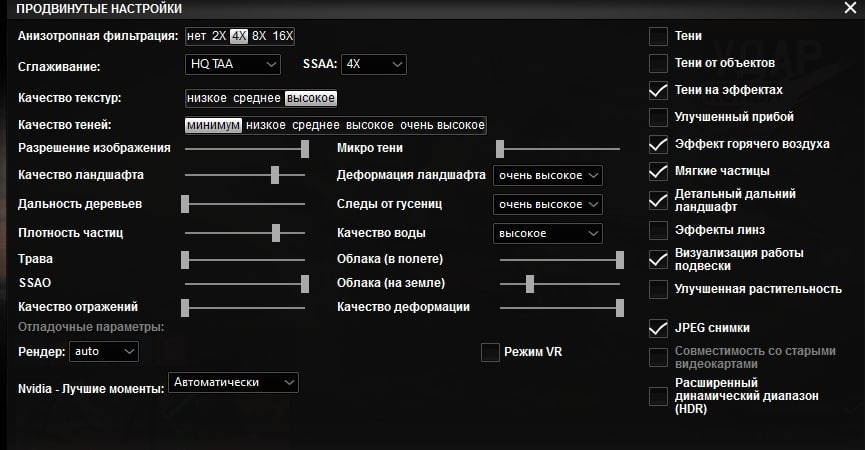Close the Продвинутые настройки window
The height and width of the screenshot is (450, 865).
[850, 8]
